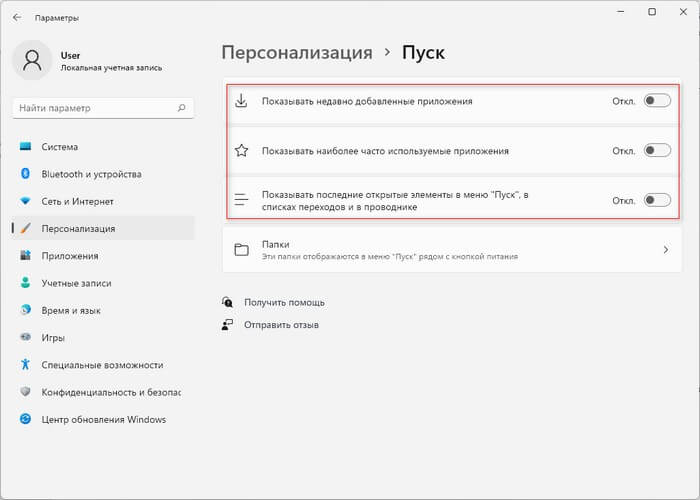Click the Специальные возможности accessibility icon
700x500 pixels.
click(x=25, y=364)
